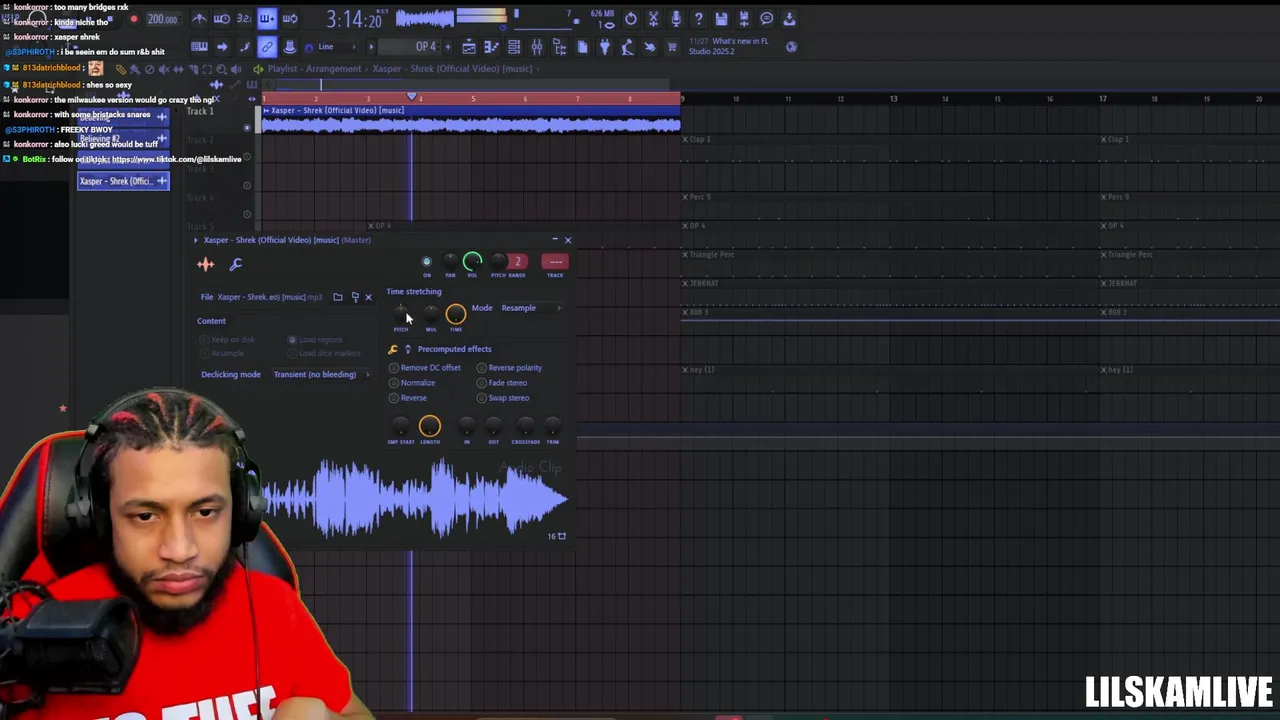Click the pitch RANGE value 2
Viewport: 1280px width, 720px height.
tap(517, 262)
